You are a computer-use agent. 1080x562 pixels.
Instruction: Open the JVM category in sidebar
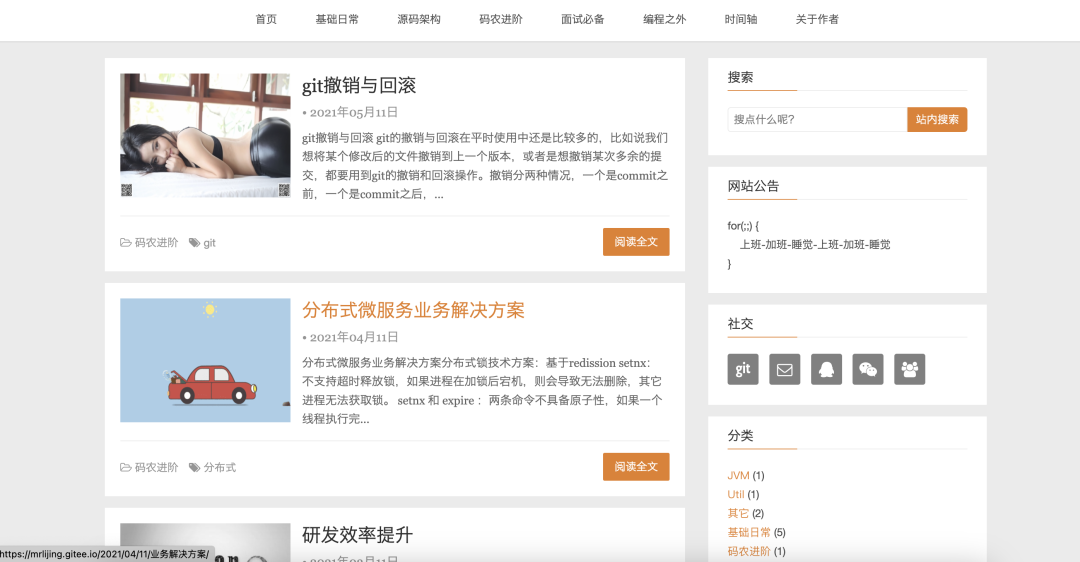point(738,476)
